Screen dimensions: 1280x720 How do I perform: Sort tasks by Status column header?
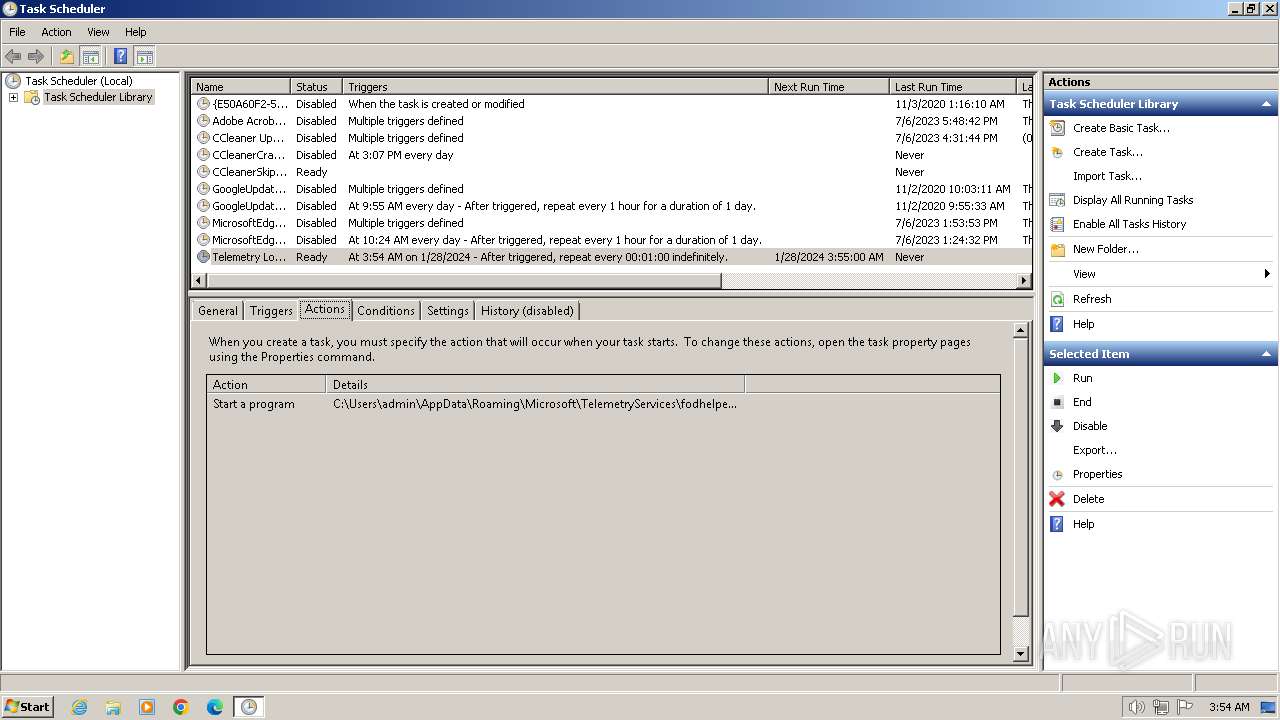316,87
